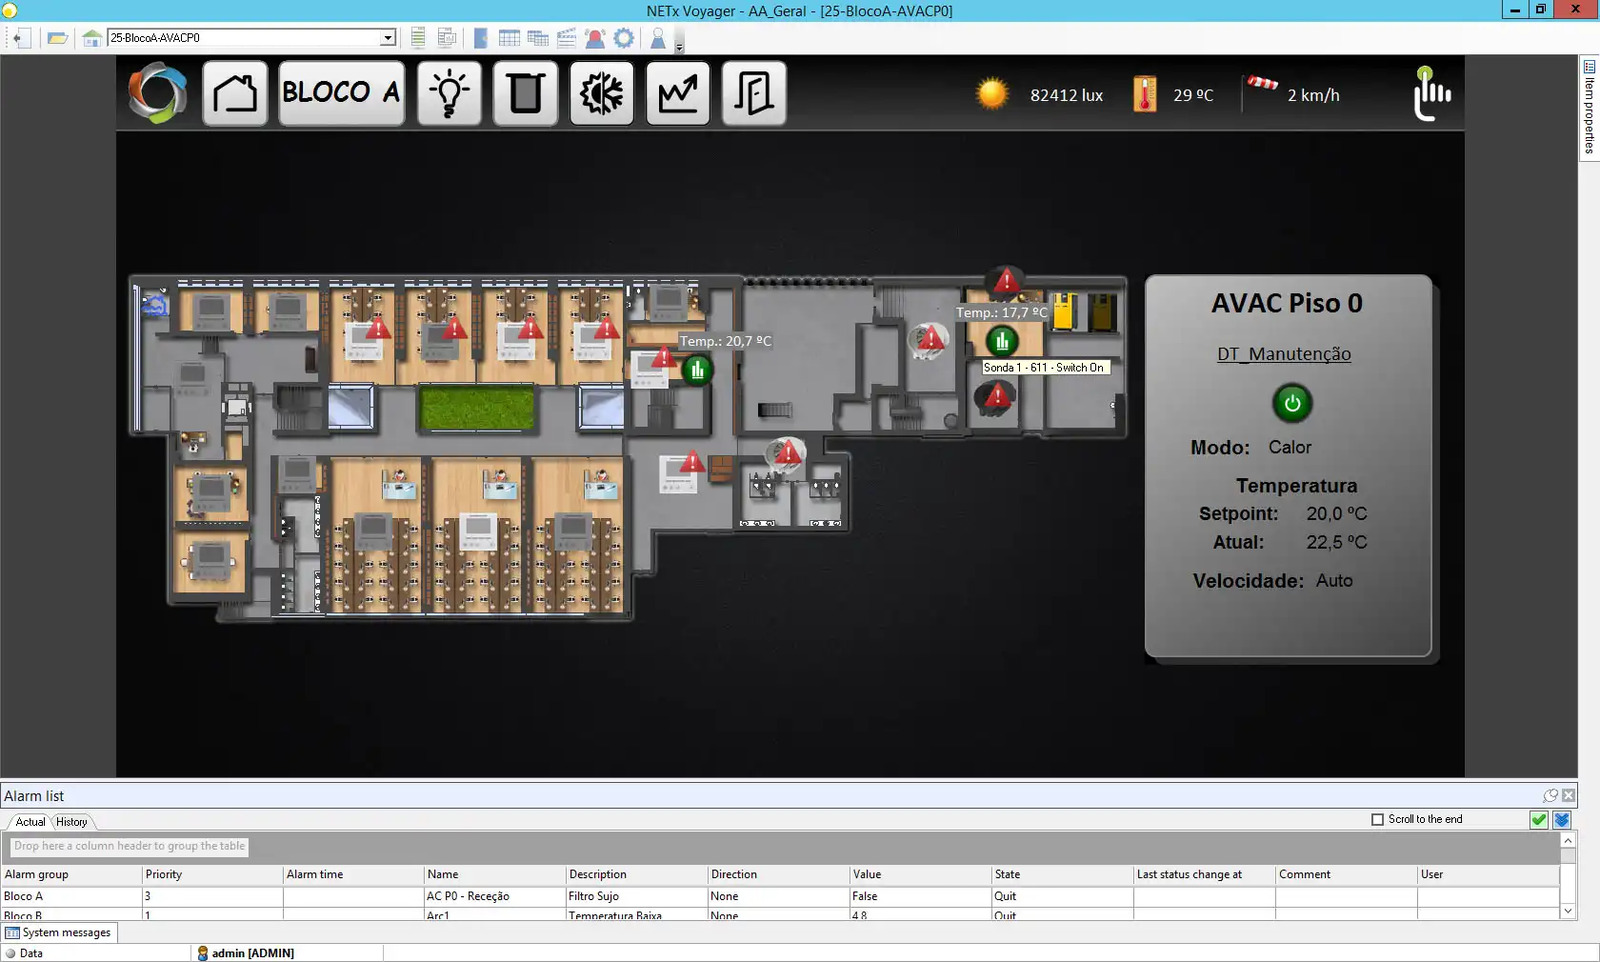Expand the Item properties side panel
The width and height of the screenshot is (1600, 962).
(1589, 107)
